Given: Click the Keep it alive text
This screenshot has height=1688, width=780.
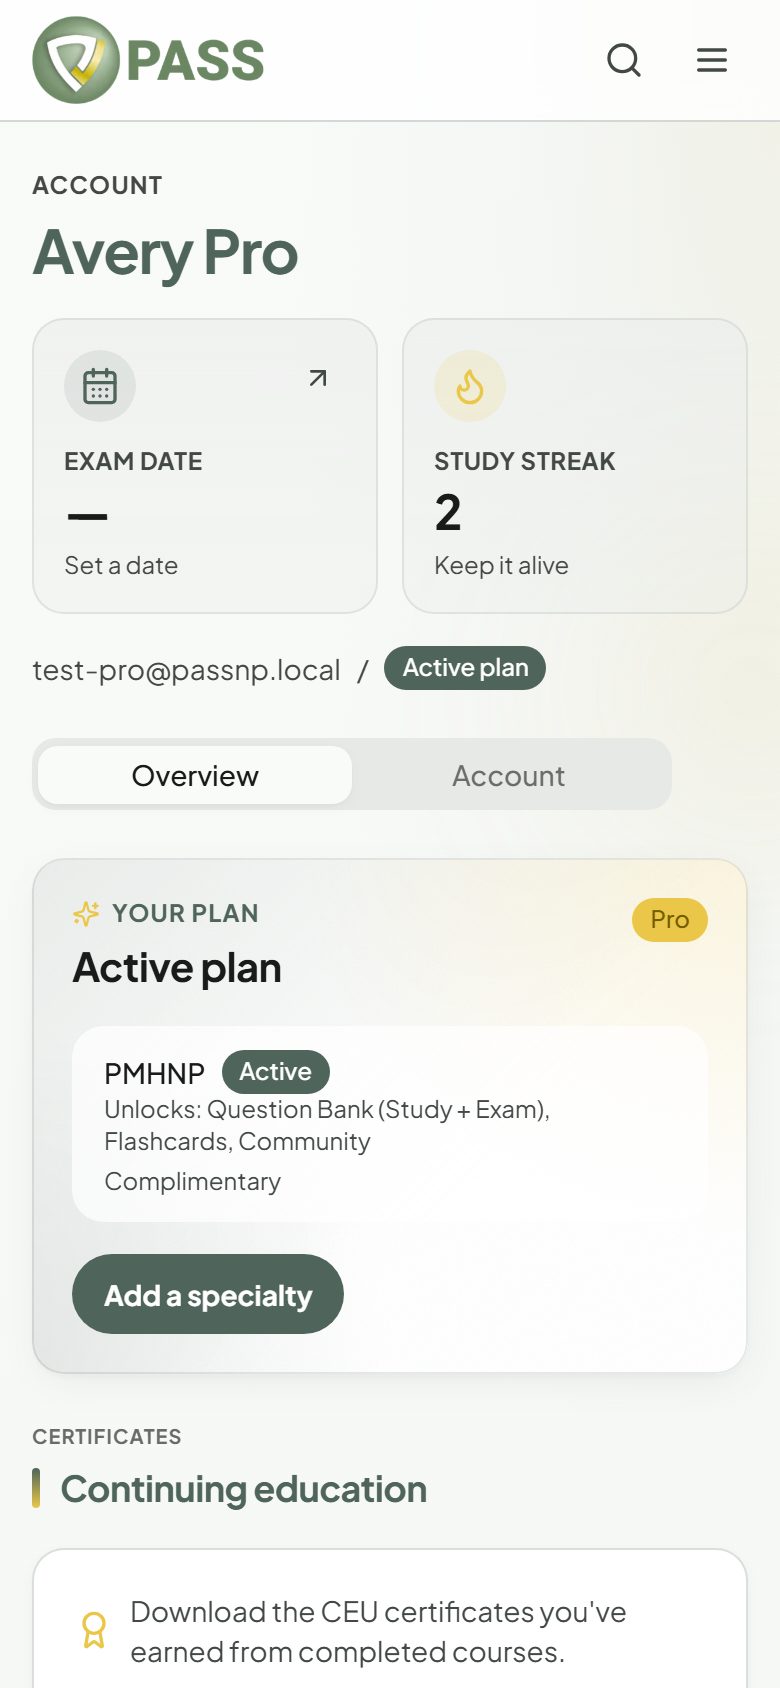Looking at the screenshot, I should (501, 566).
